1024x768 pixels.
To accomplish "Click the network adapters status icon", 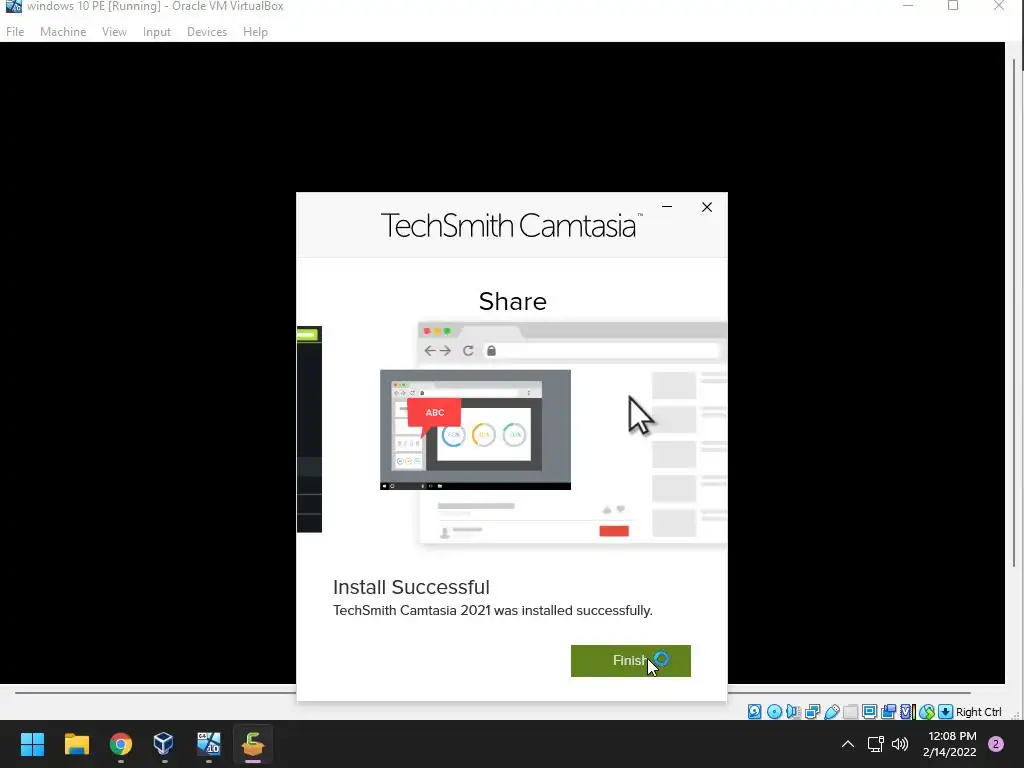I will click(x=812, y=712).
